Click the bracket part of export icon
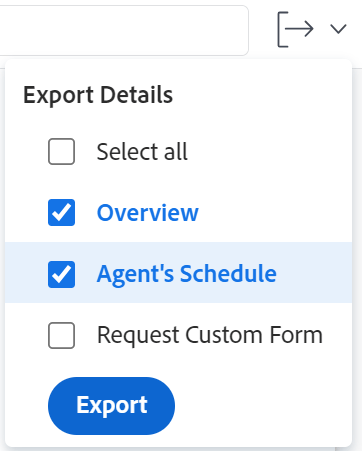 tap(282, 29)
